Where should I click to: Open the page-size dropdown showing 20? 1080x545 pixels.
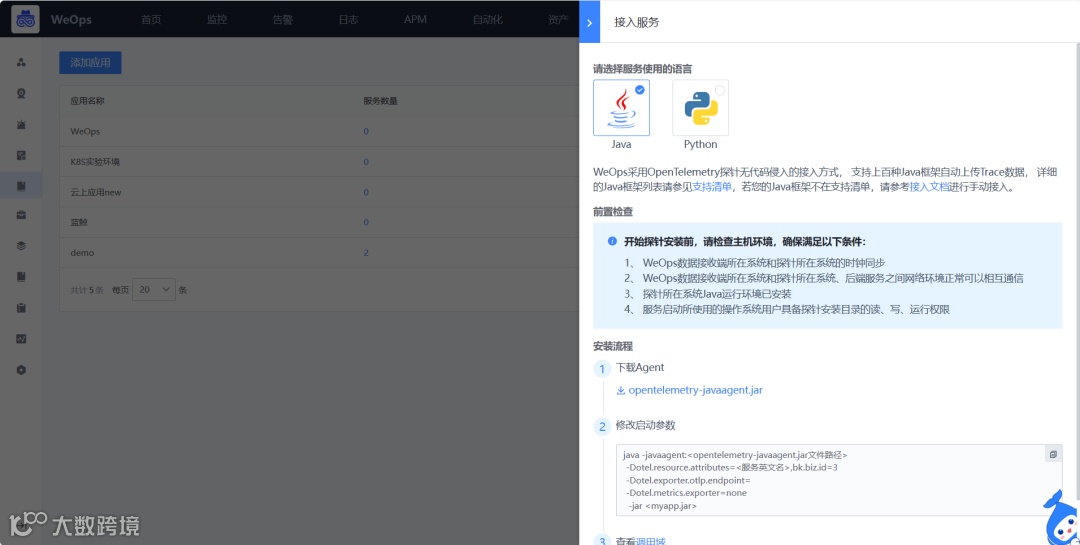click(154, 290)
